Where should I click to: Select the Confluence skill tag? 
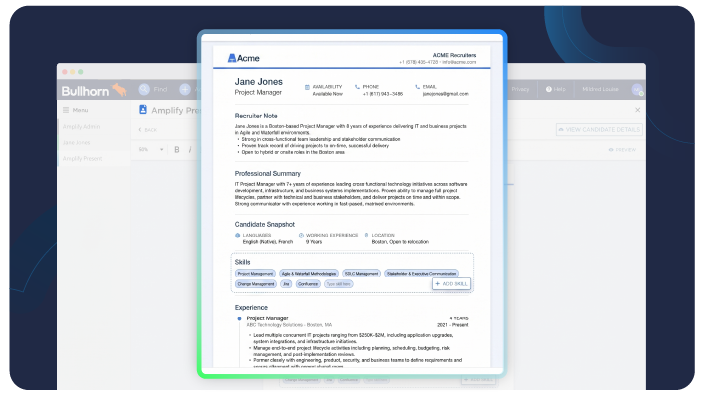point(308,284)
